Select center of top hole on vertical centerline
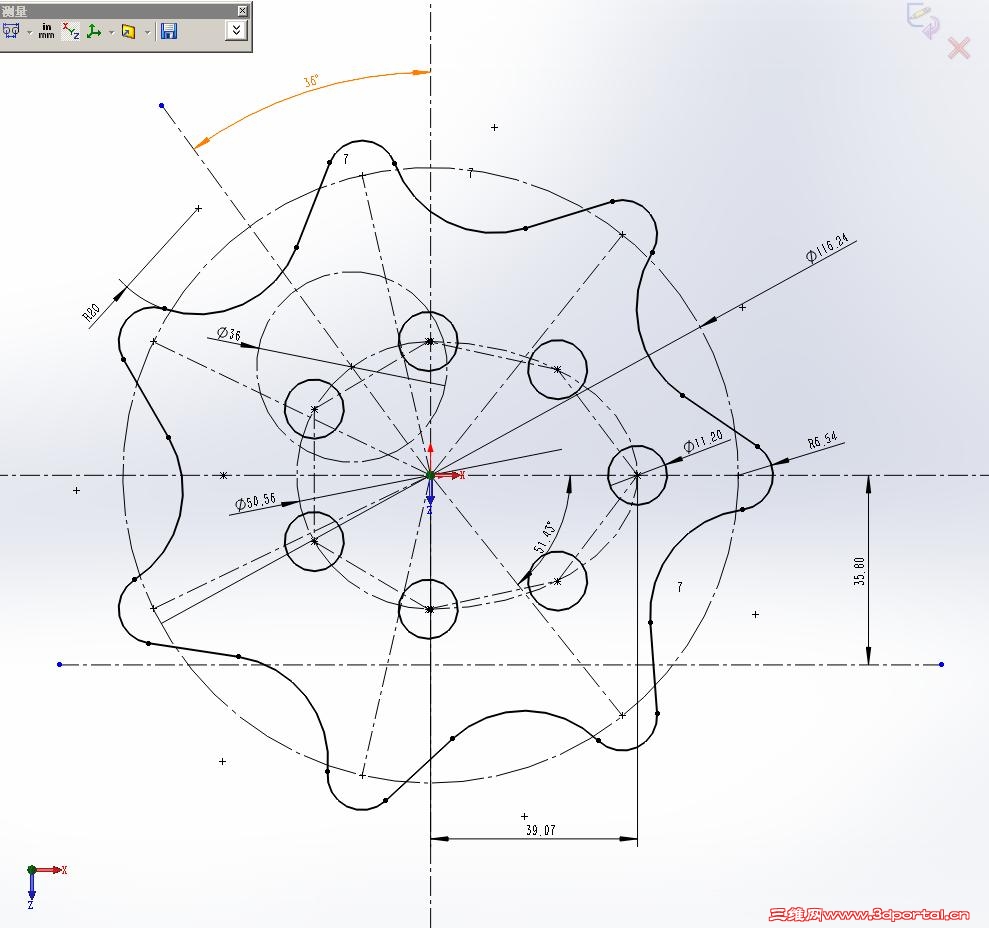Screen dimensions: 989x928 pos(430,341)
